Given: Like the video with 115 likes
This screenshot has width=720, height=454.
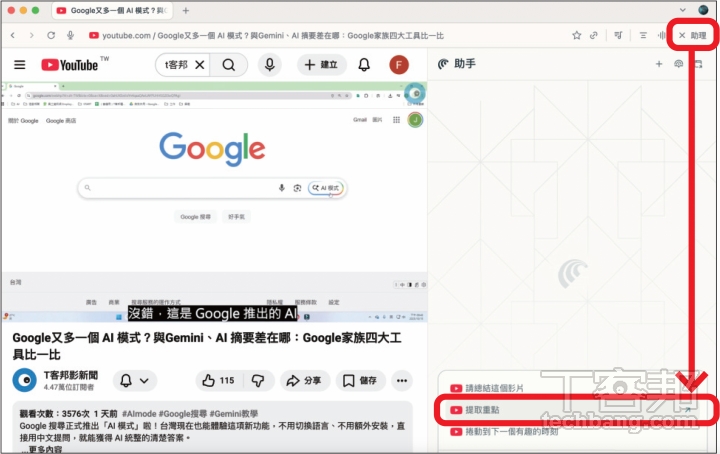Looking at the screenshot, I should 219,381.
